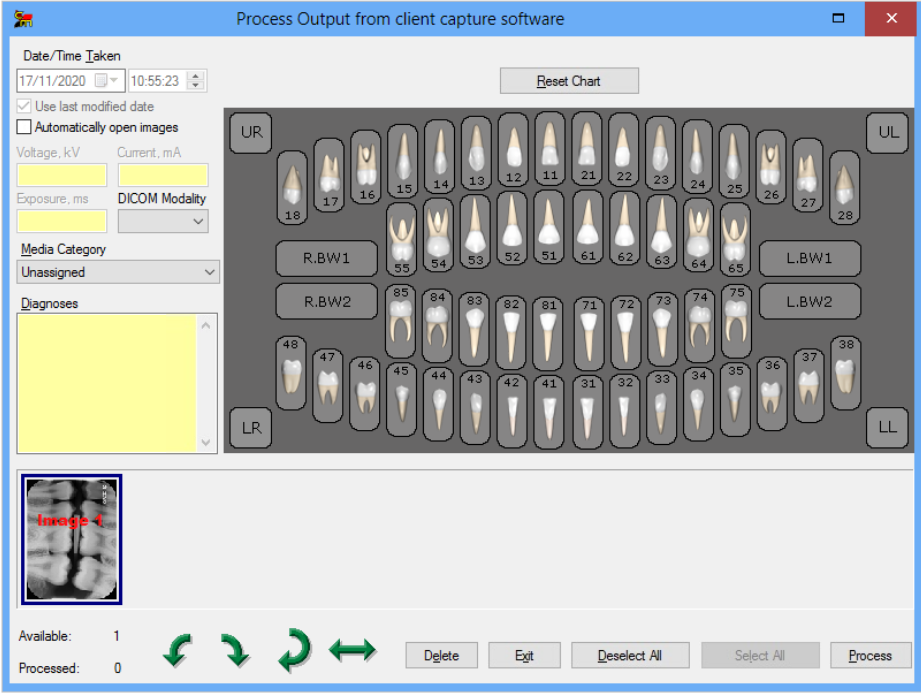Rotate image 180 degrees with circular arrow
Image resolution: width=921 pixels, height=694 pixels.
click(x=294, y=651)
